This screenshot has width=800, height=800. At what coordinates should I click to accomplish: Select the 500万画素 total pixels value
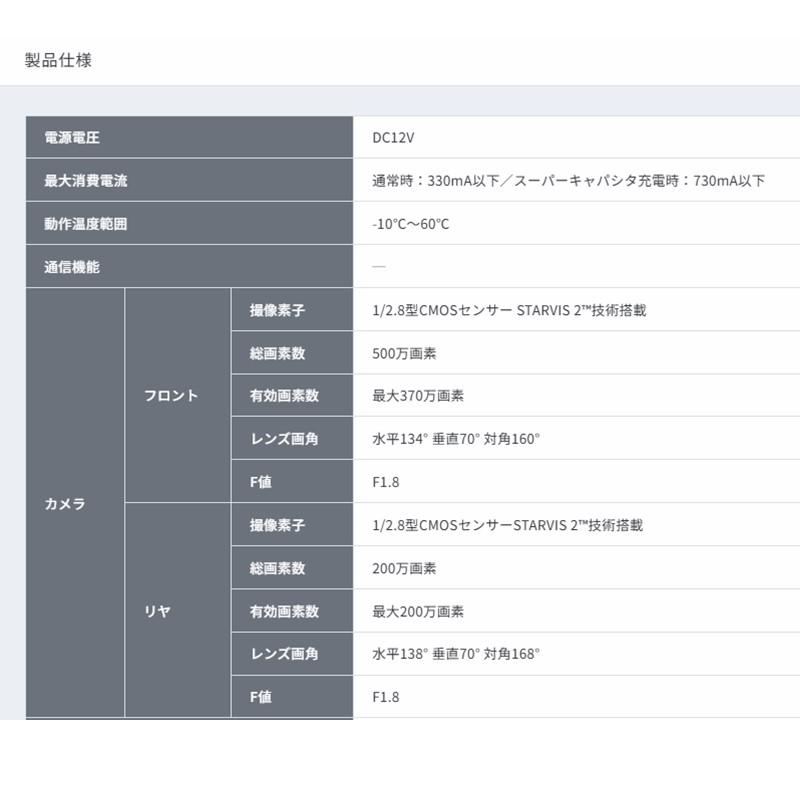click(404, 353)
